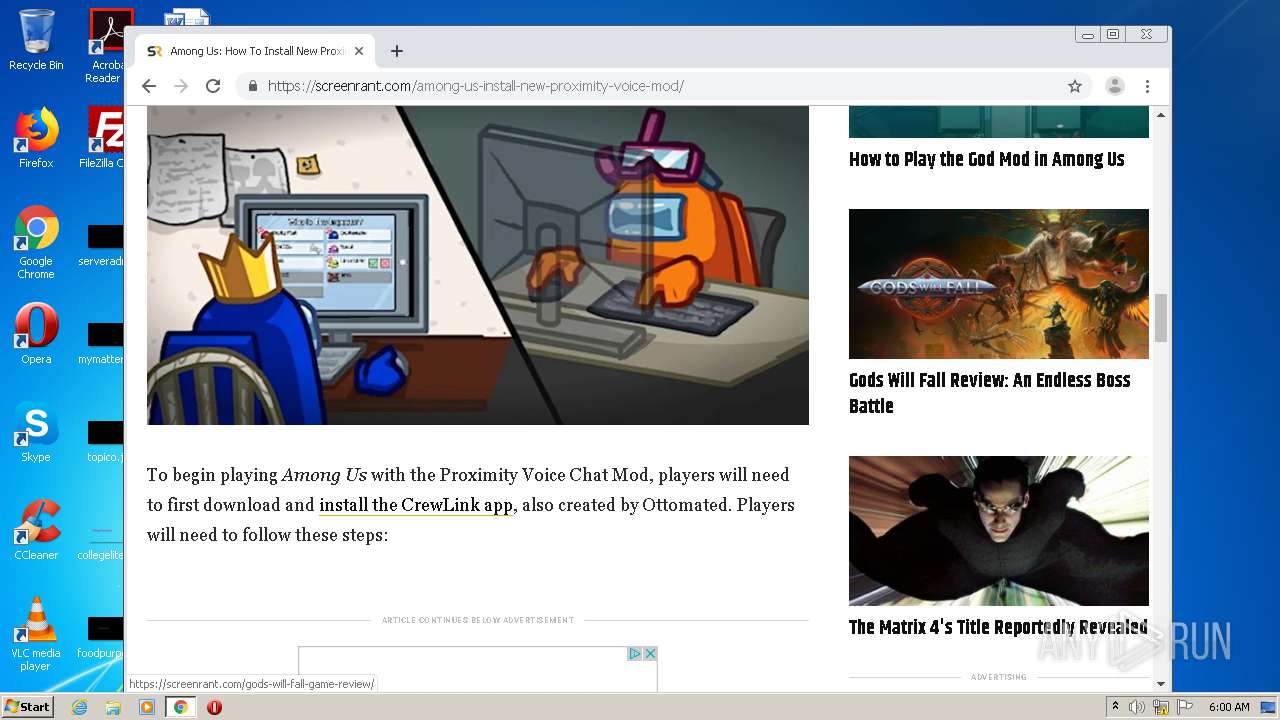Click the scrollbar down arrow
The width and height of the screenshot is (1280, 720).
coord(1161,684)
